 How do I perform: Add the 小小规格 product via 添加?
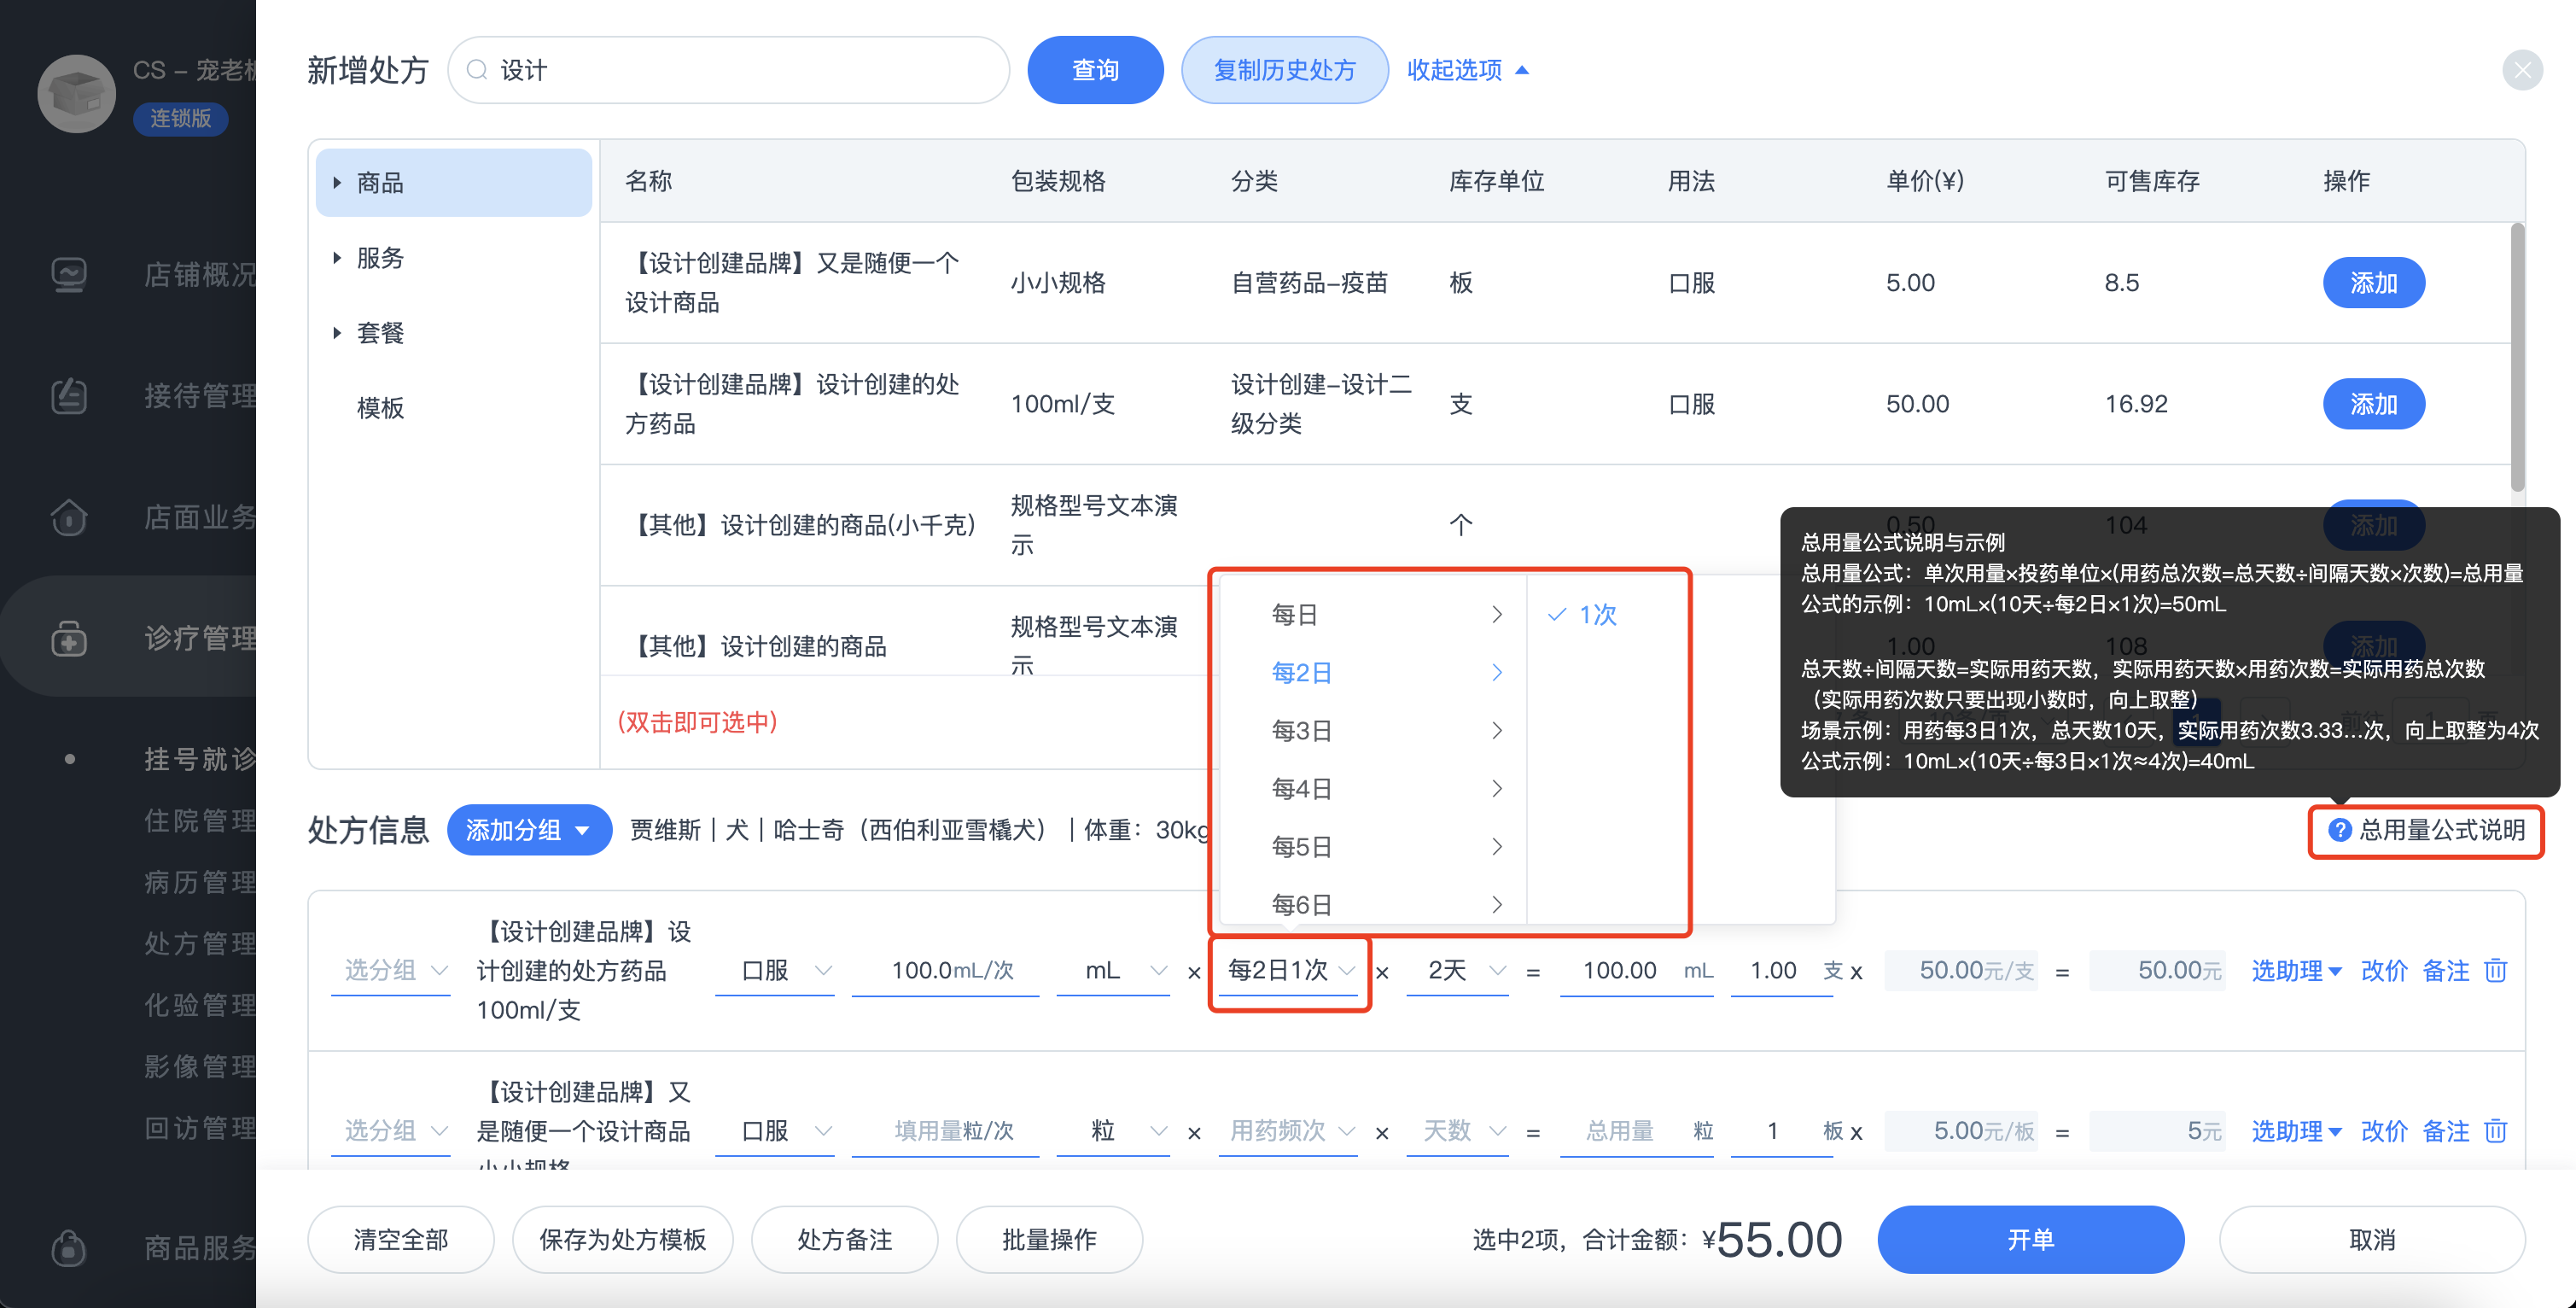point(2373,283)
